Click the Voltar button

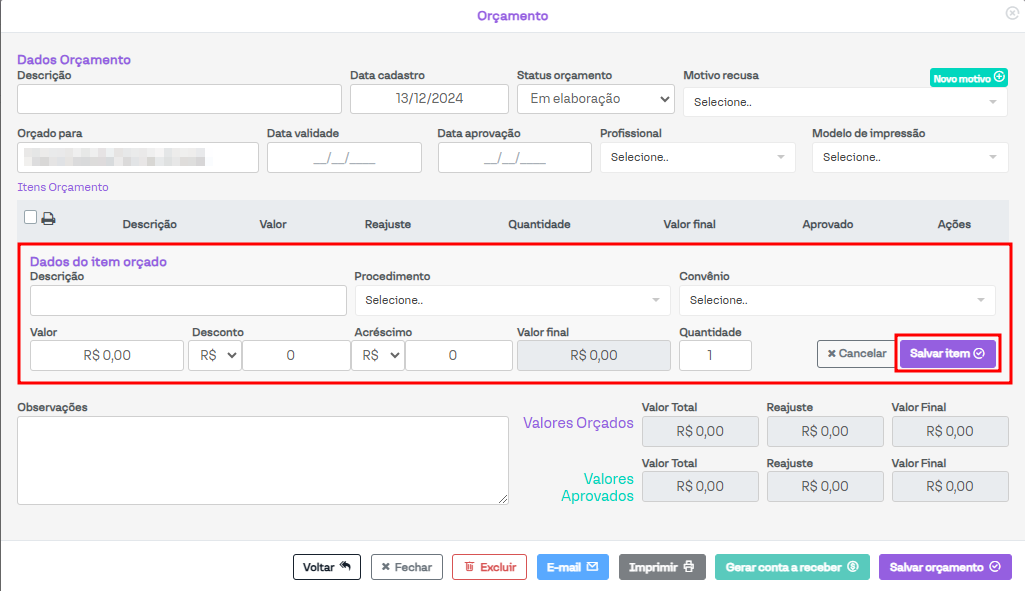click(326, 567)
